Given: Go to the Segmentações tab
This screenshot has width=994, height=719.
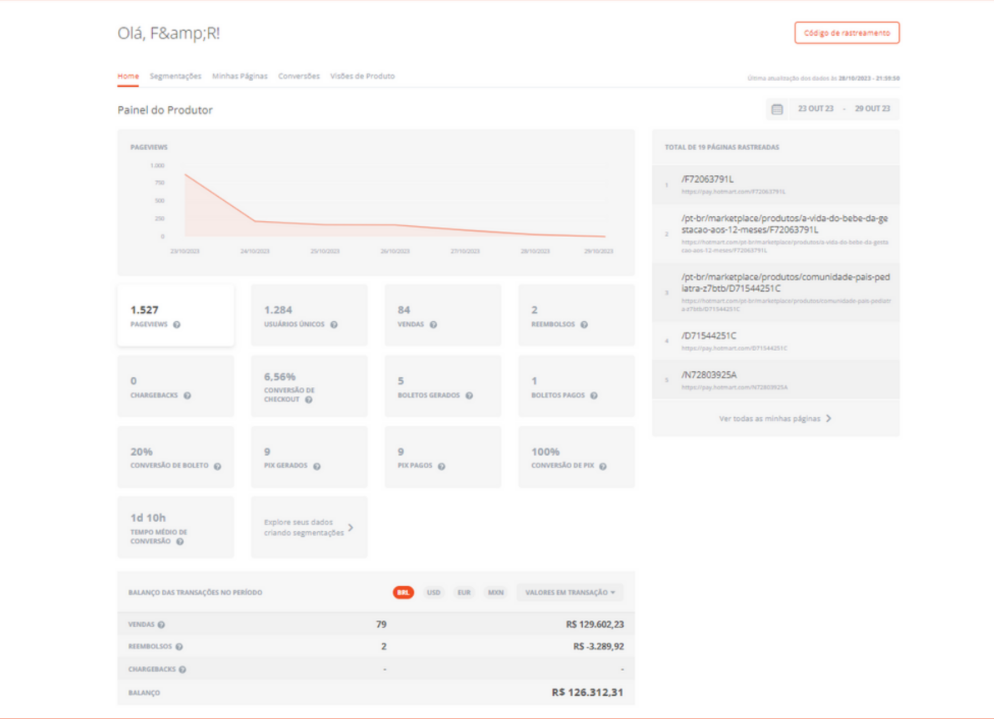Looking at the screenshot, I should tap(175, 76).
